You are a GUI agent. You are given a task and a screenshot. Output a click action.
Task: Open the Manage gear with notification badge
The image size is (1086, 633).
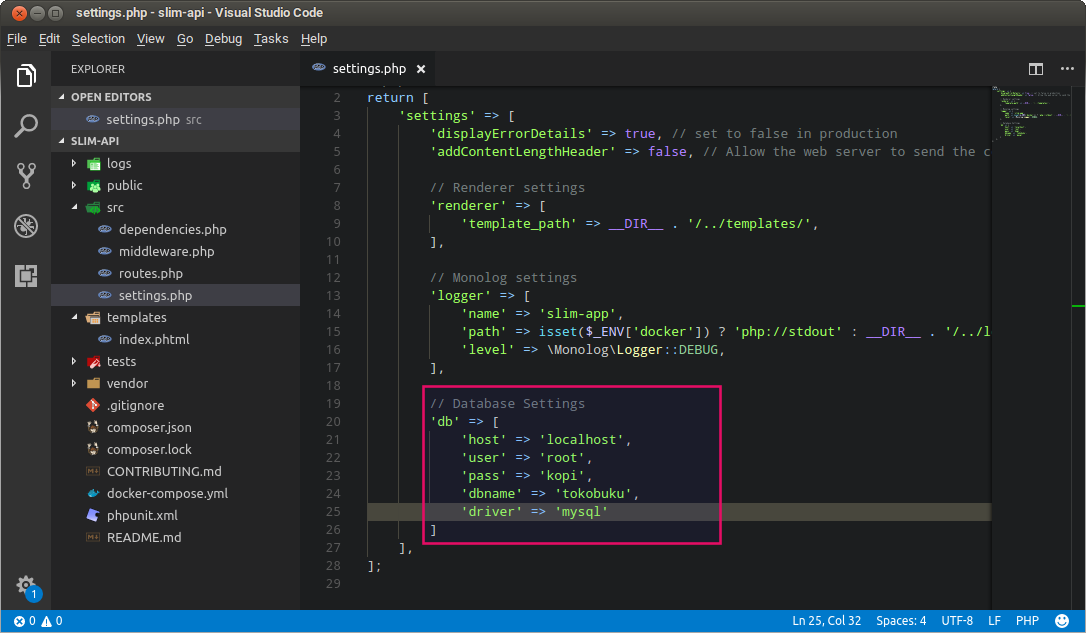coord(26,588)
